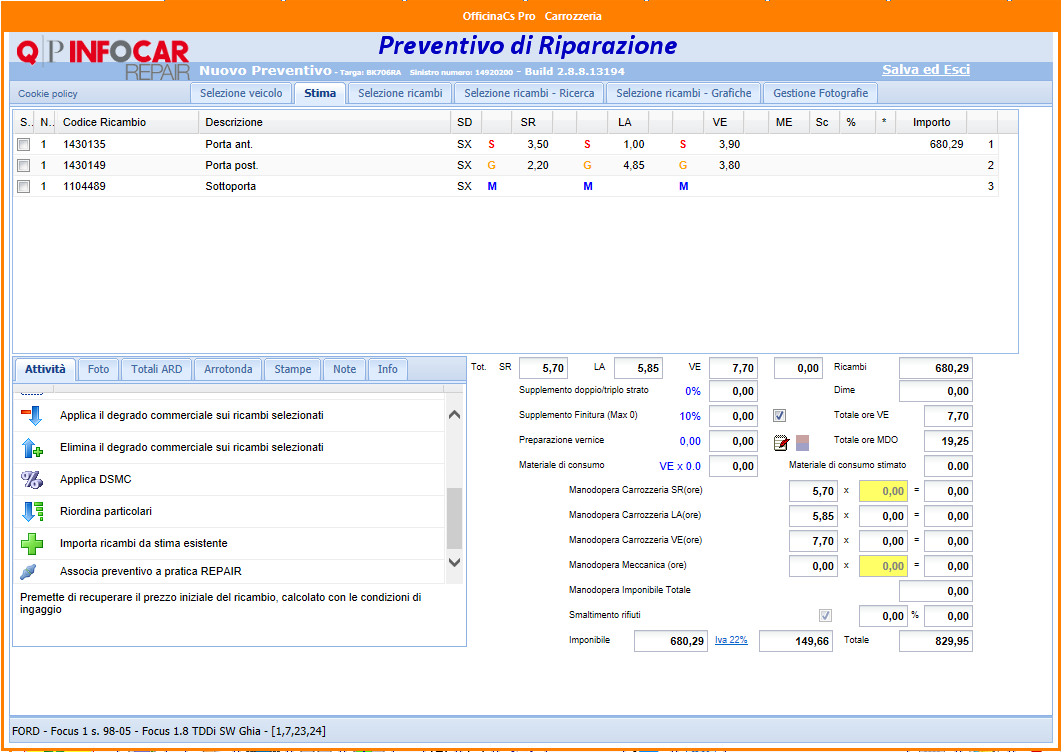Screen dimensions: 1061x752
Task: Click the red S SR marker for Porta ant.
Action: (x=491, y=144)
